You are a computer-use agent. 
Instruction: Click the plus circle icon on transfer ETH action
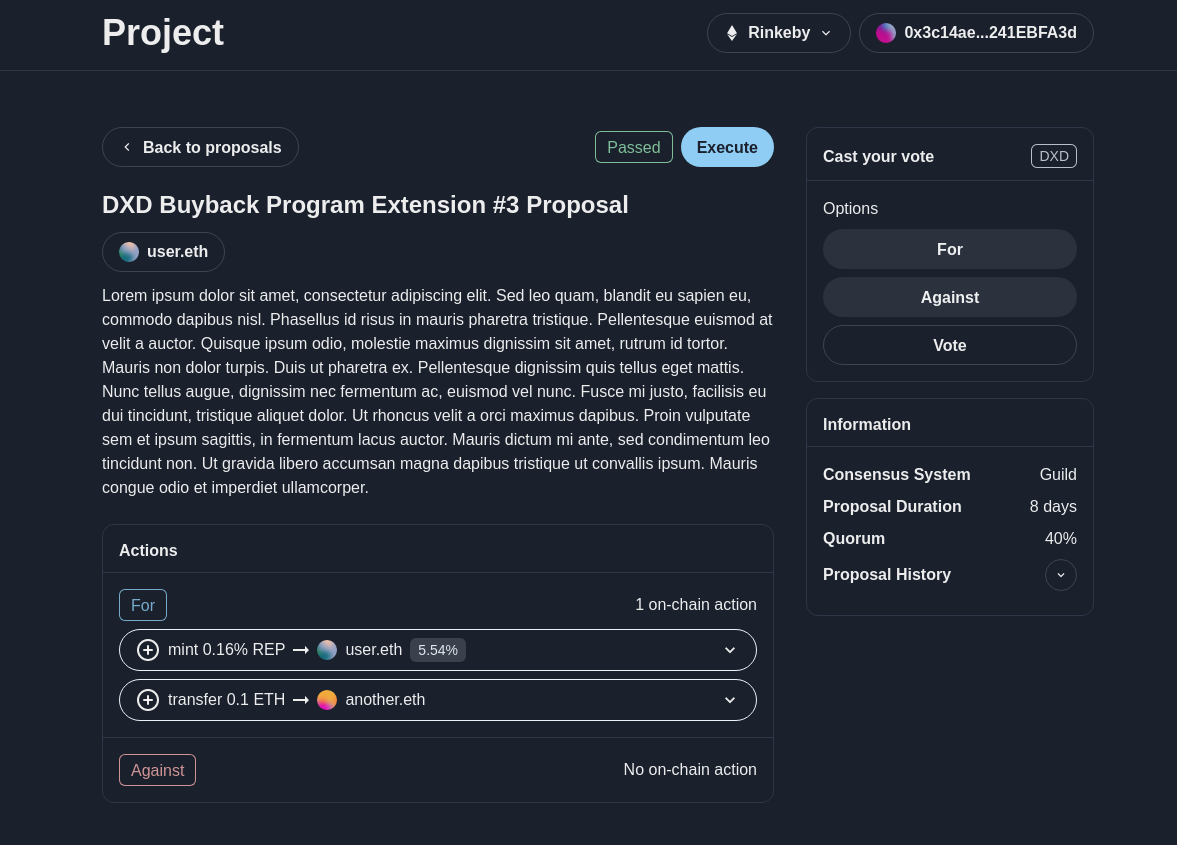pos(148,700)
